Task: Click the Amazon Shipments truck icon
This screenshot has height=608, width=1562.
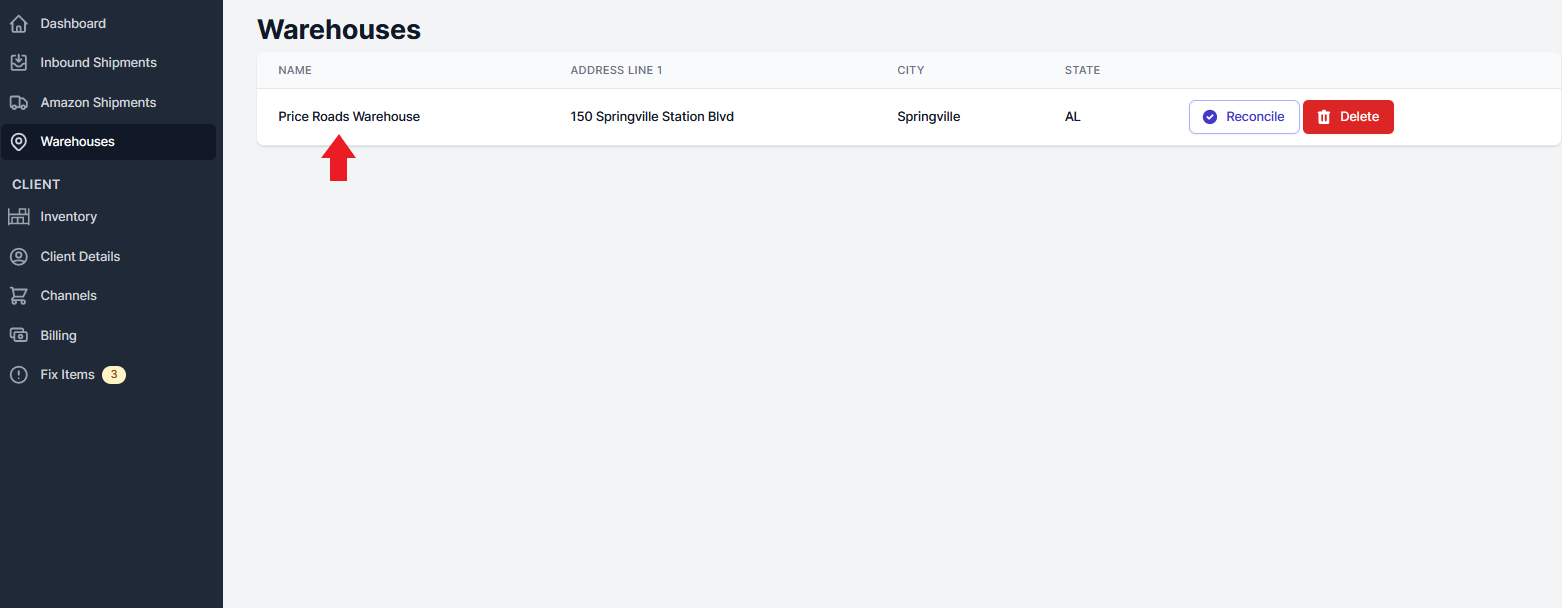Action: pos(18,102)
